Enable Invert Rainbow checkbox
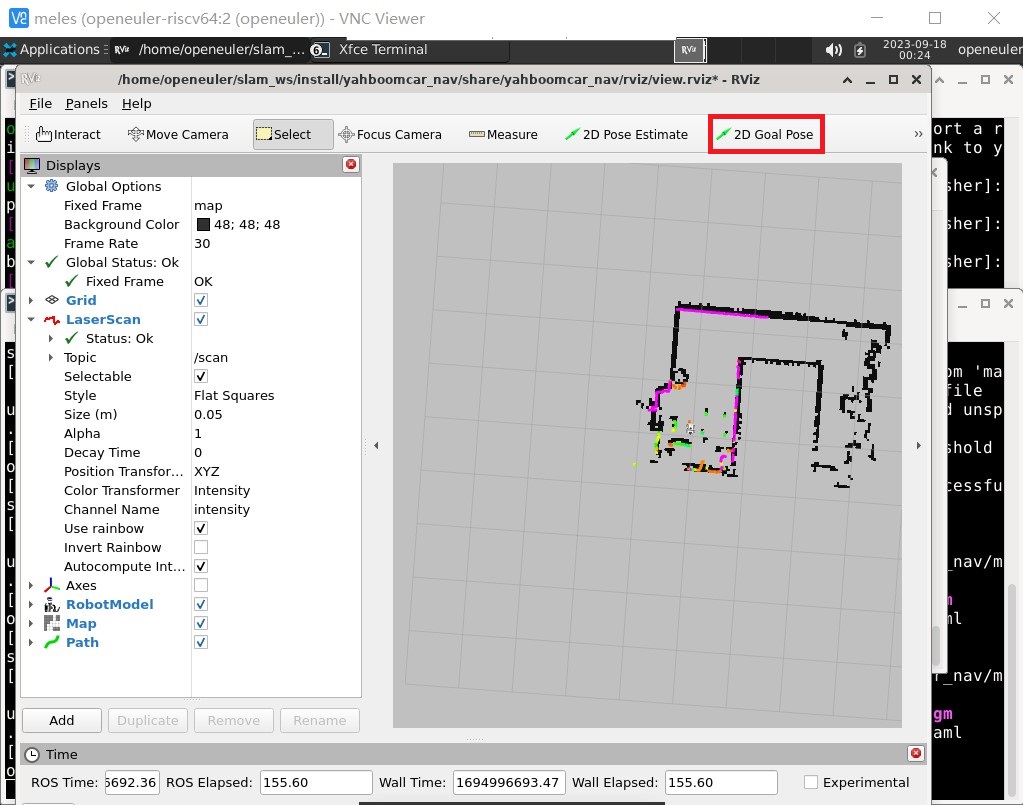Screen dimensions: 1023x805 (x=201, y=547)
